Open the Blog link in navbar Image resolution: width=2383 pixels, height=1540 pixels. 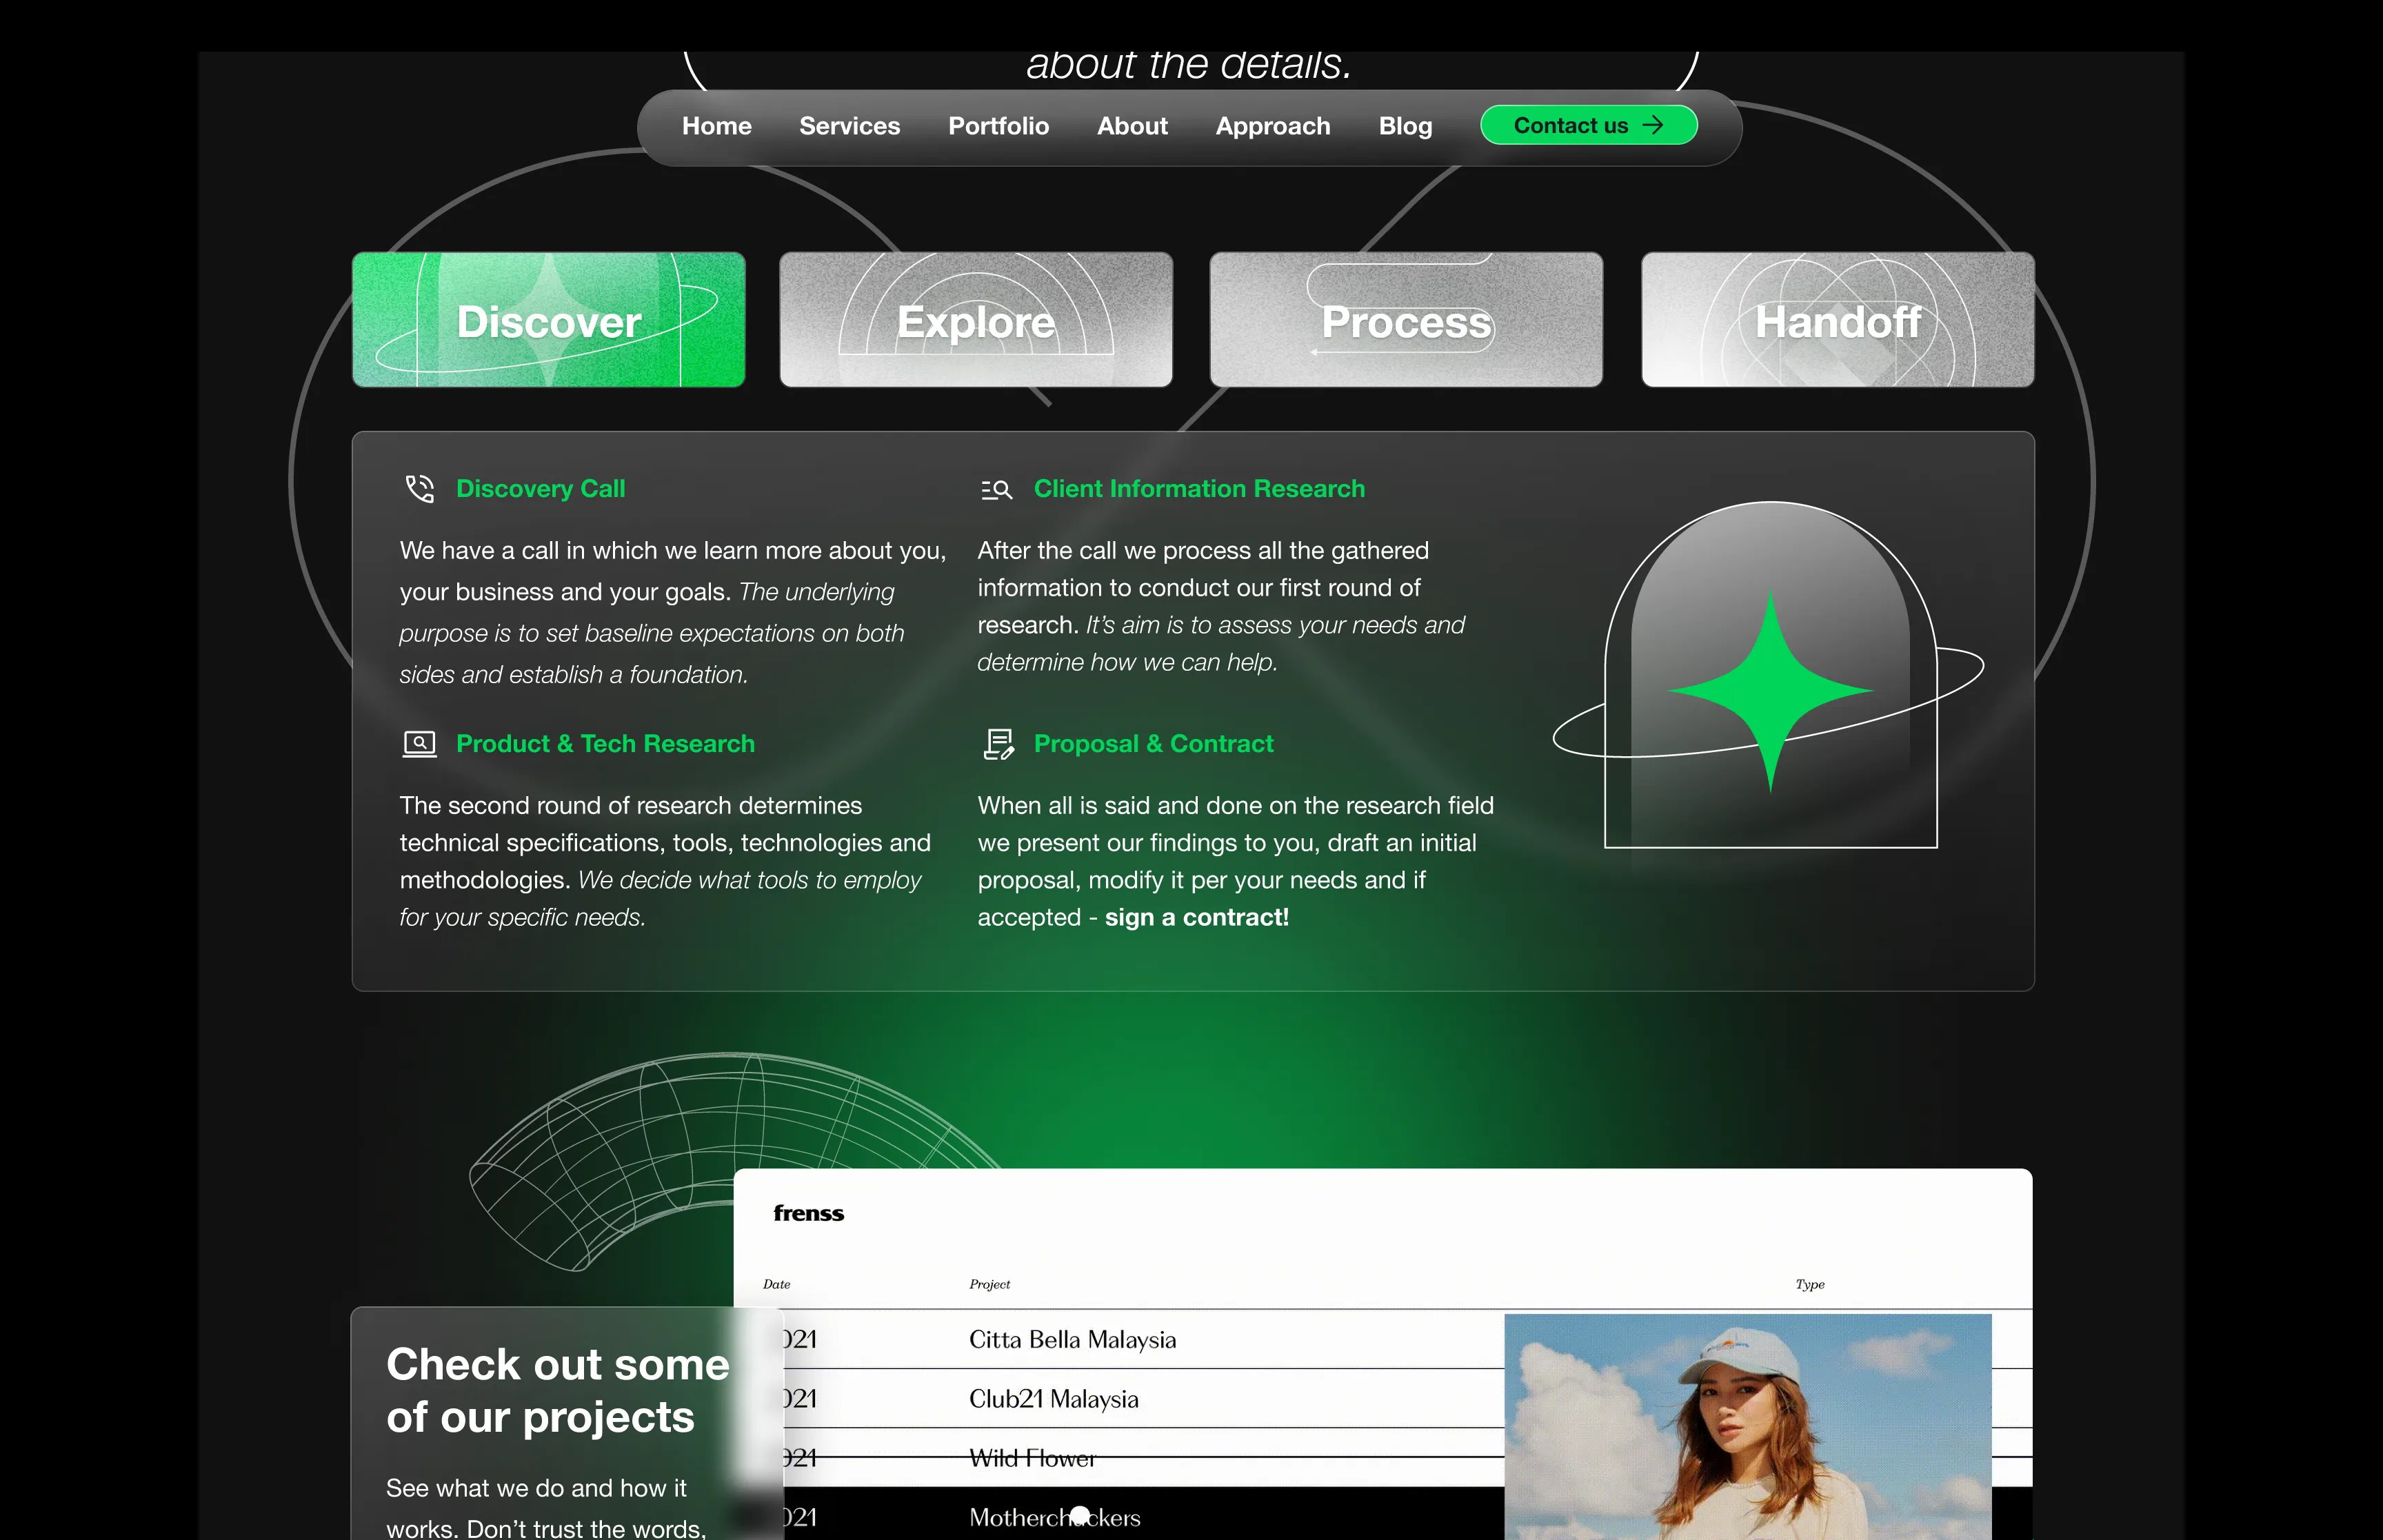[1405, 126]
